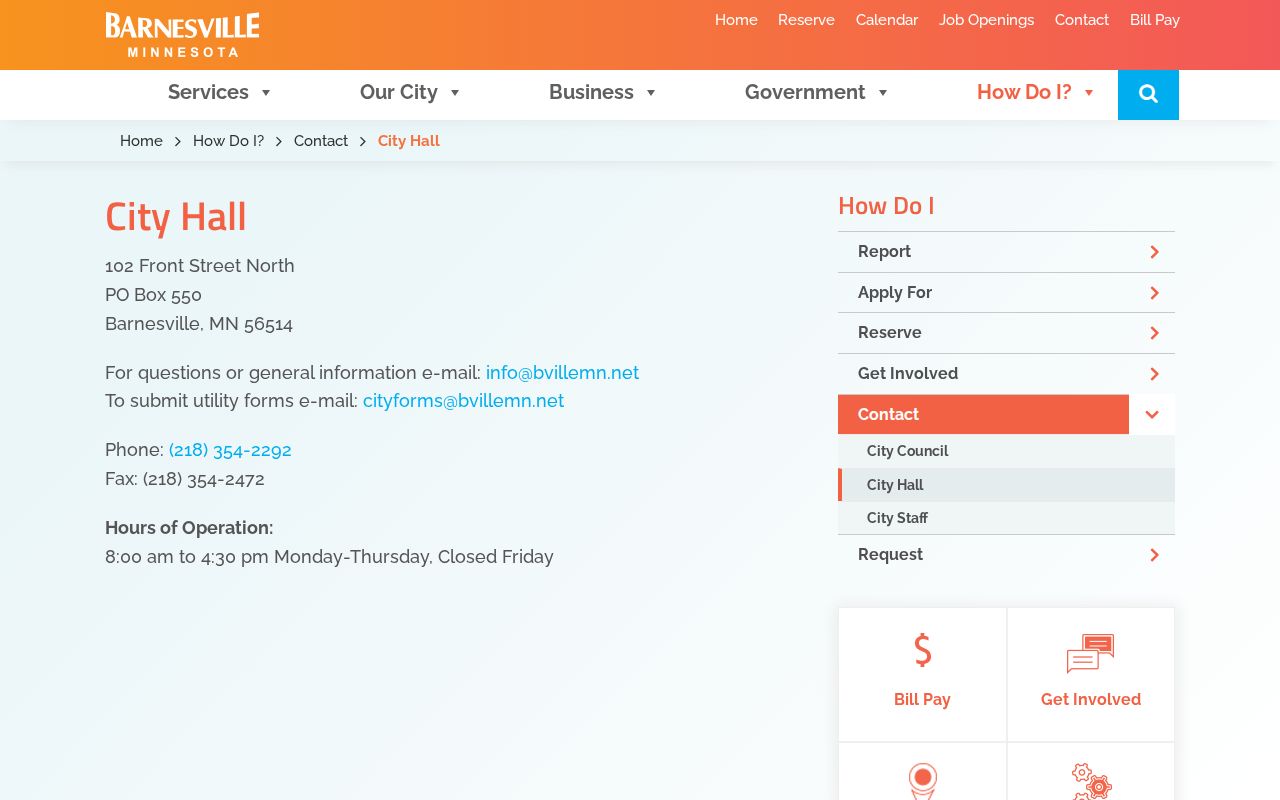Open Reserve in the top utility bar
This screenshot has height=800, width=1280.
pos(806,20)
